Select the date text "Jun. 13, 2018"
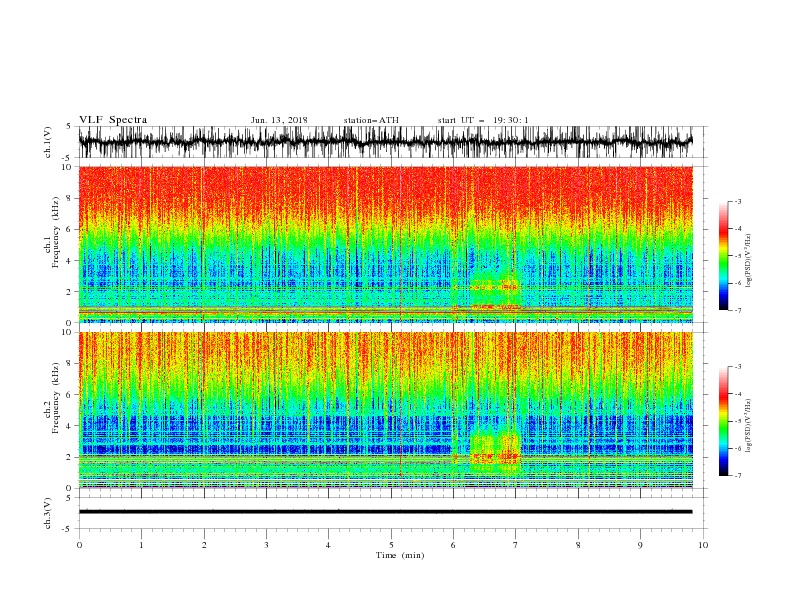This screenshot has width=792, height=612. click(x=279, y=120)
